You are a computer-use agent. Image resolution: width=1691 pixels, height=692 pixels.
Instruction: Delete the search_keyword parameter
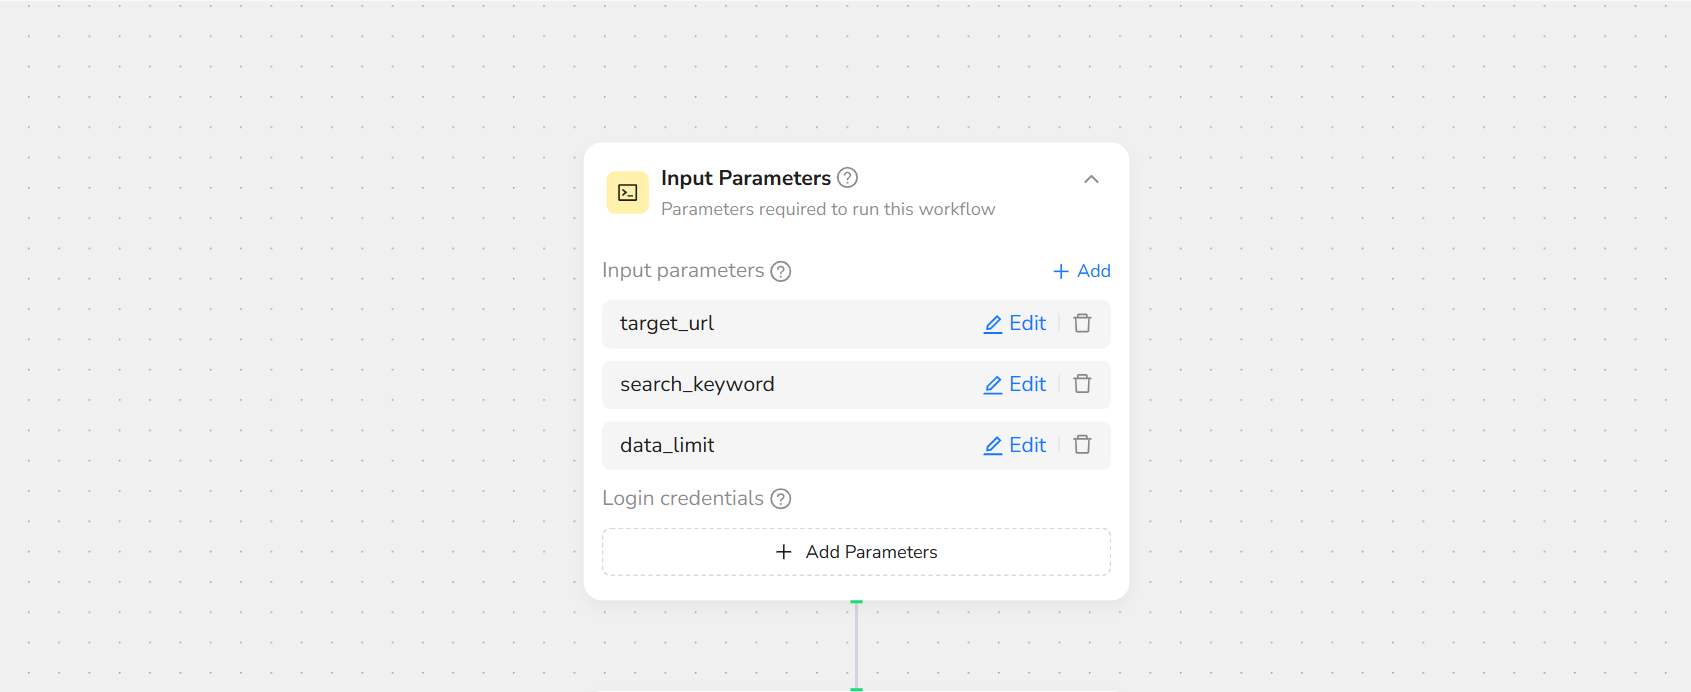point(1082,385)
